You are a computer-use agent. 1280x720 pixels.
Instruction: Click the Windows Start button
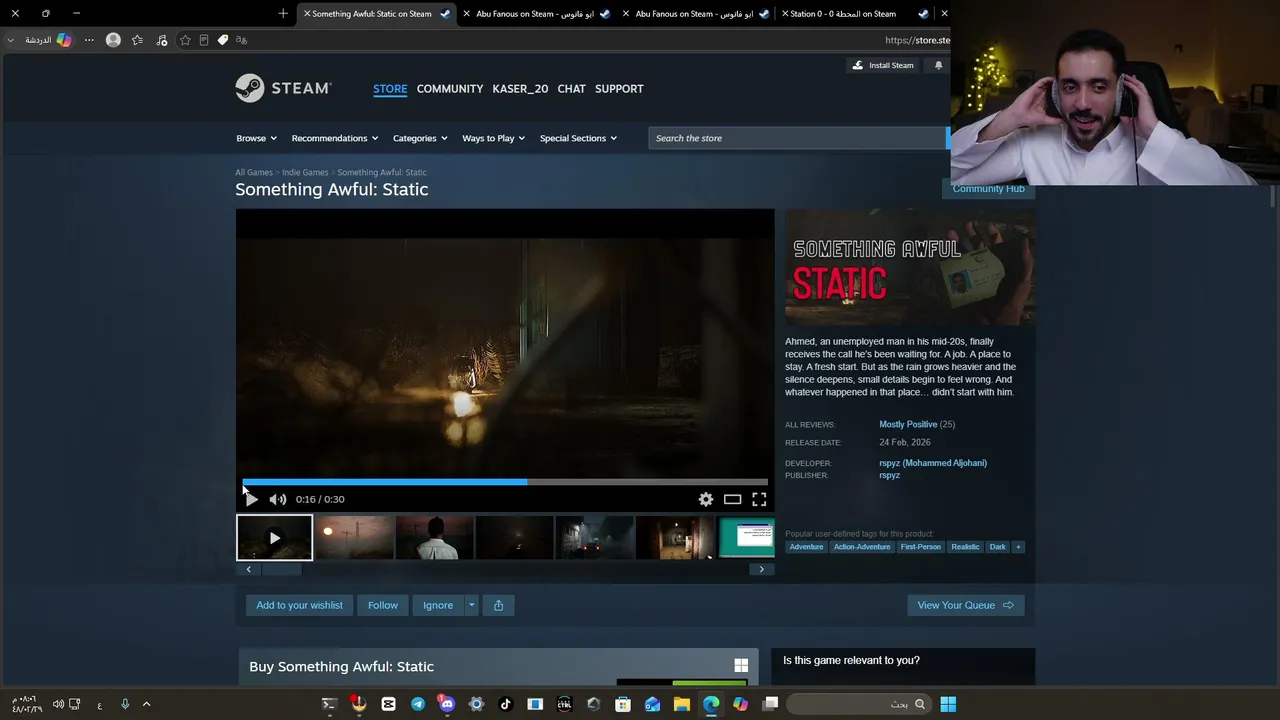[948, 704]
